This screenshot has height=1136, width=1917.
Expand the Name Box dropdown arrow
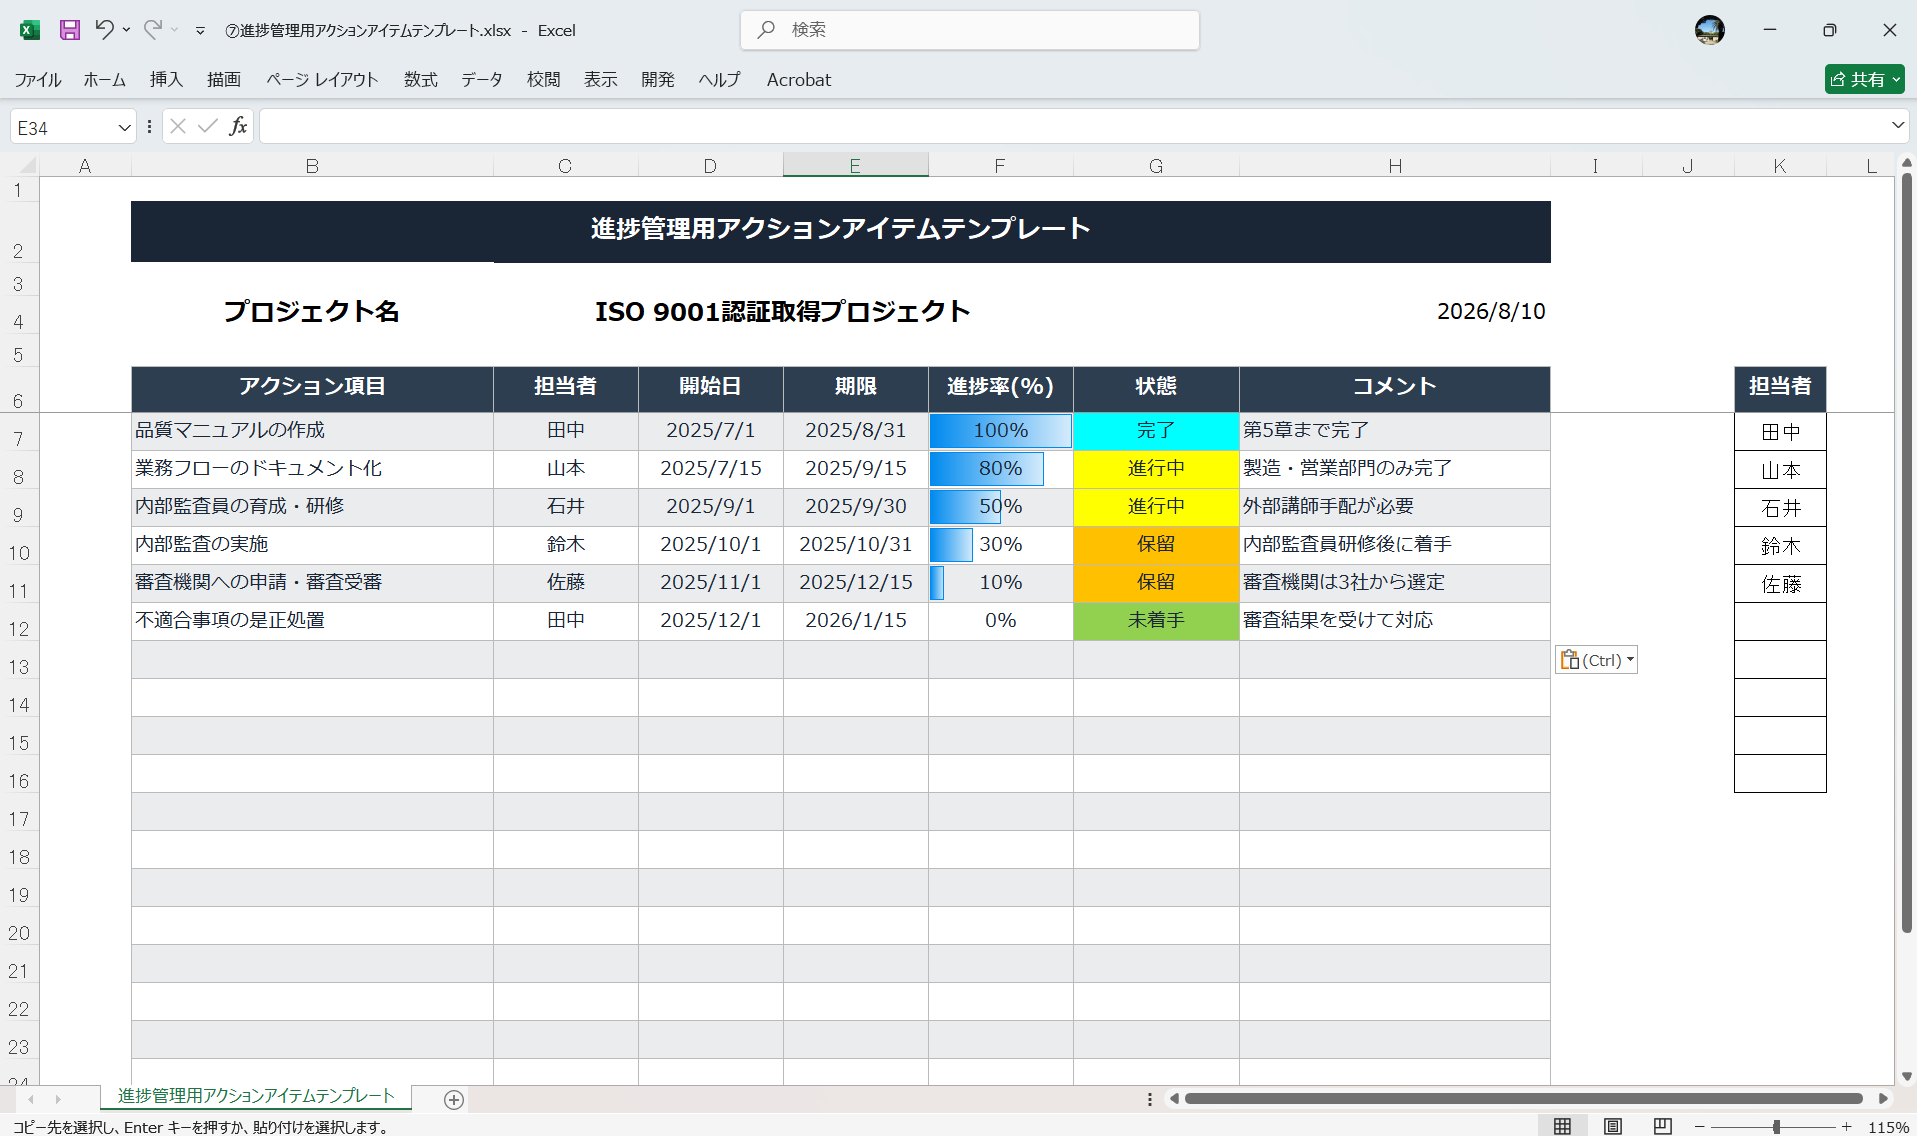coord(124,128)
